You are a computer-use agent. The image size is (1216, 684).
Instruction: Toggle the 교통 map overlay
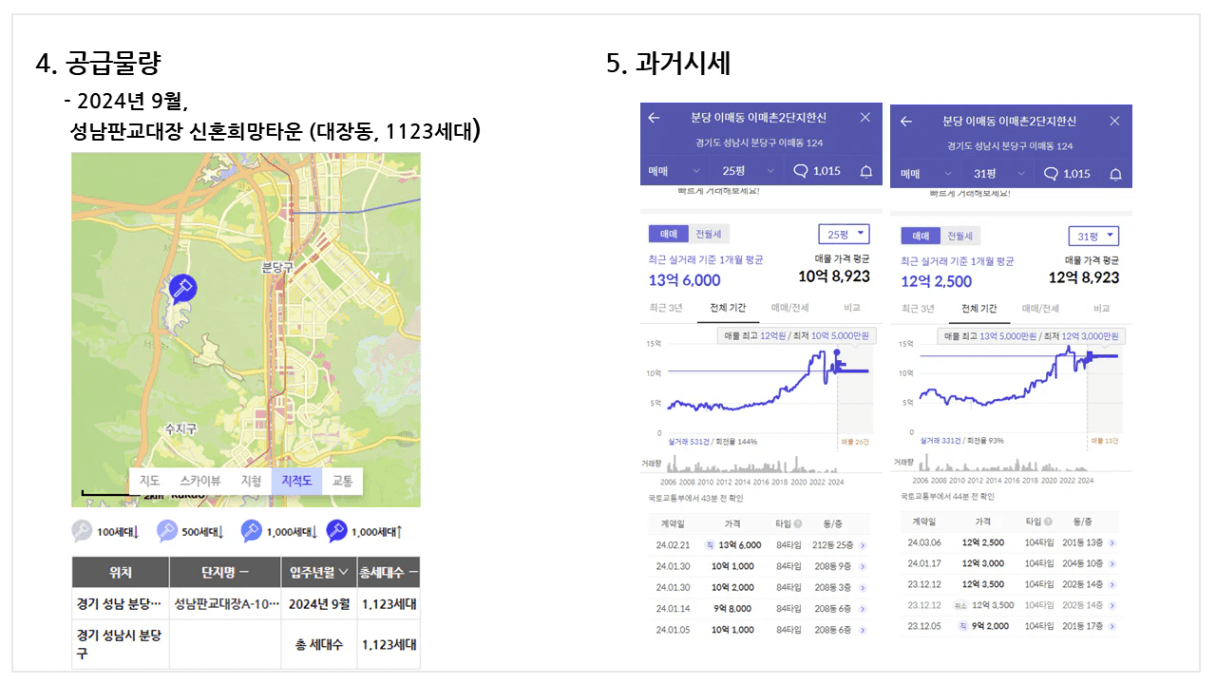[342, 481]
